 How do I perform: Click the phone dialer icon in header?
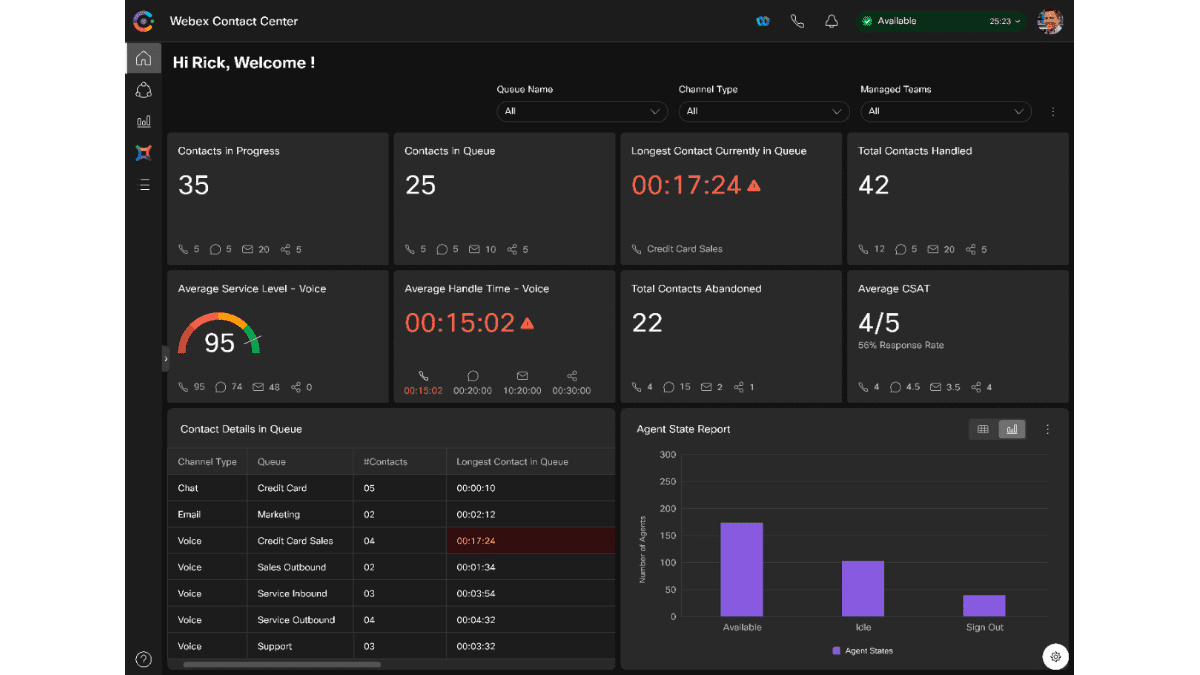797,21
